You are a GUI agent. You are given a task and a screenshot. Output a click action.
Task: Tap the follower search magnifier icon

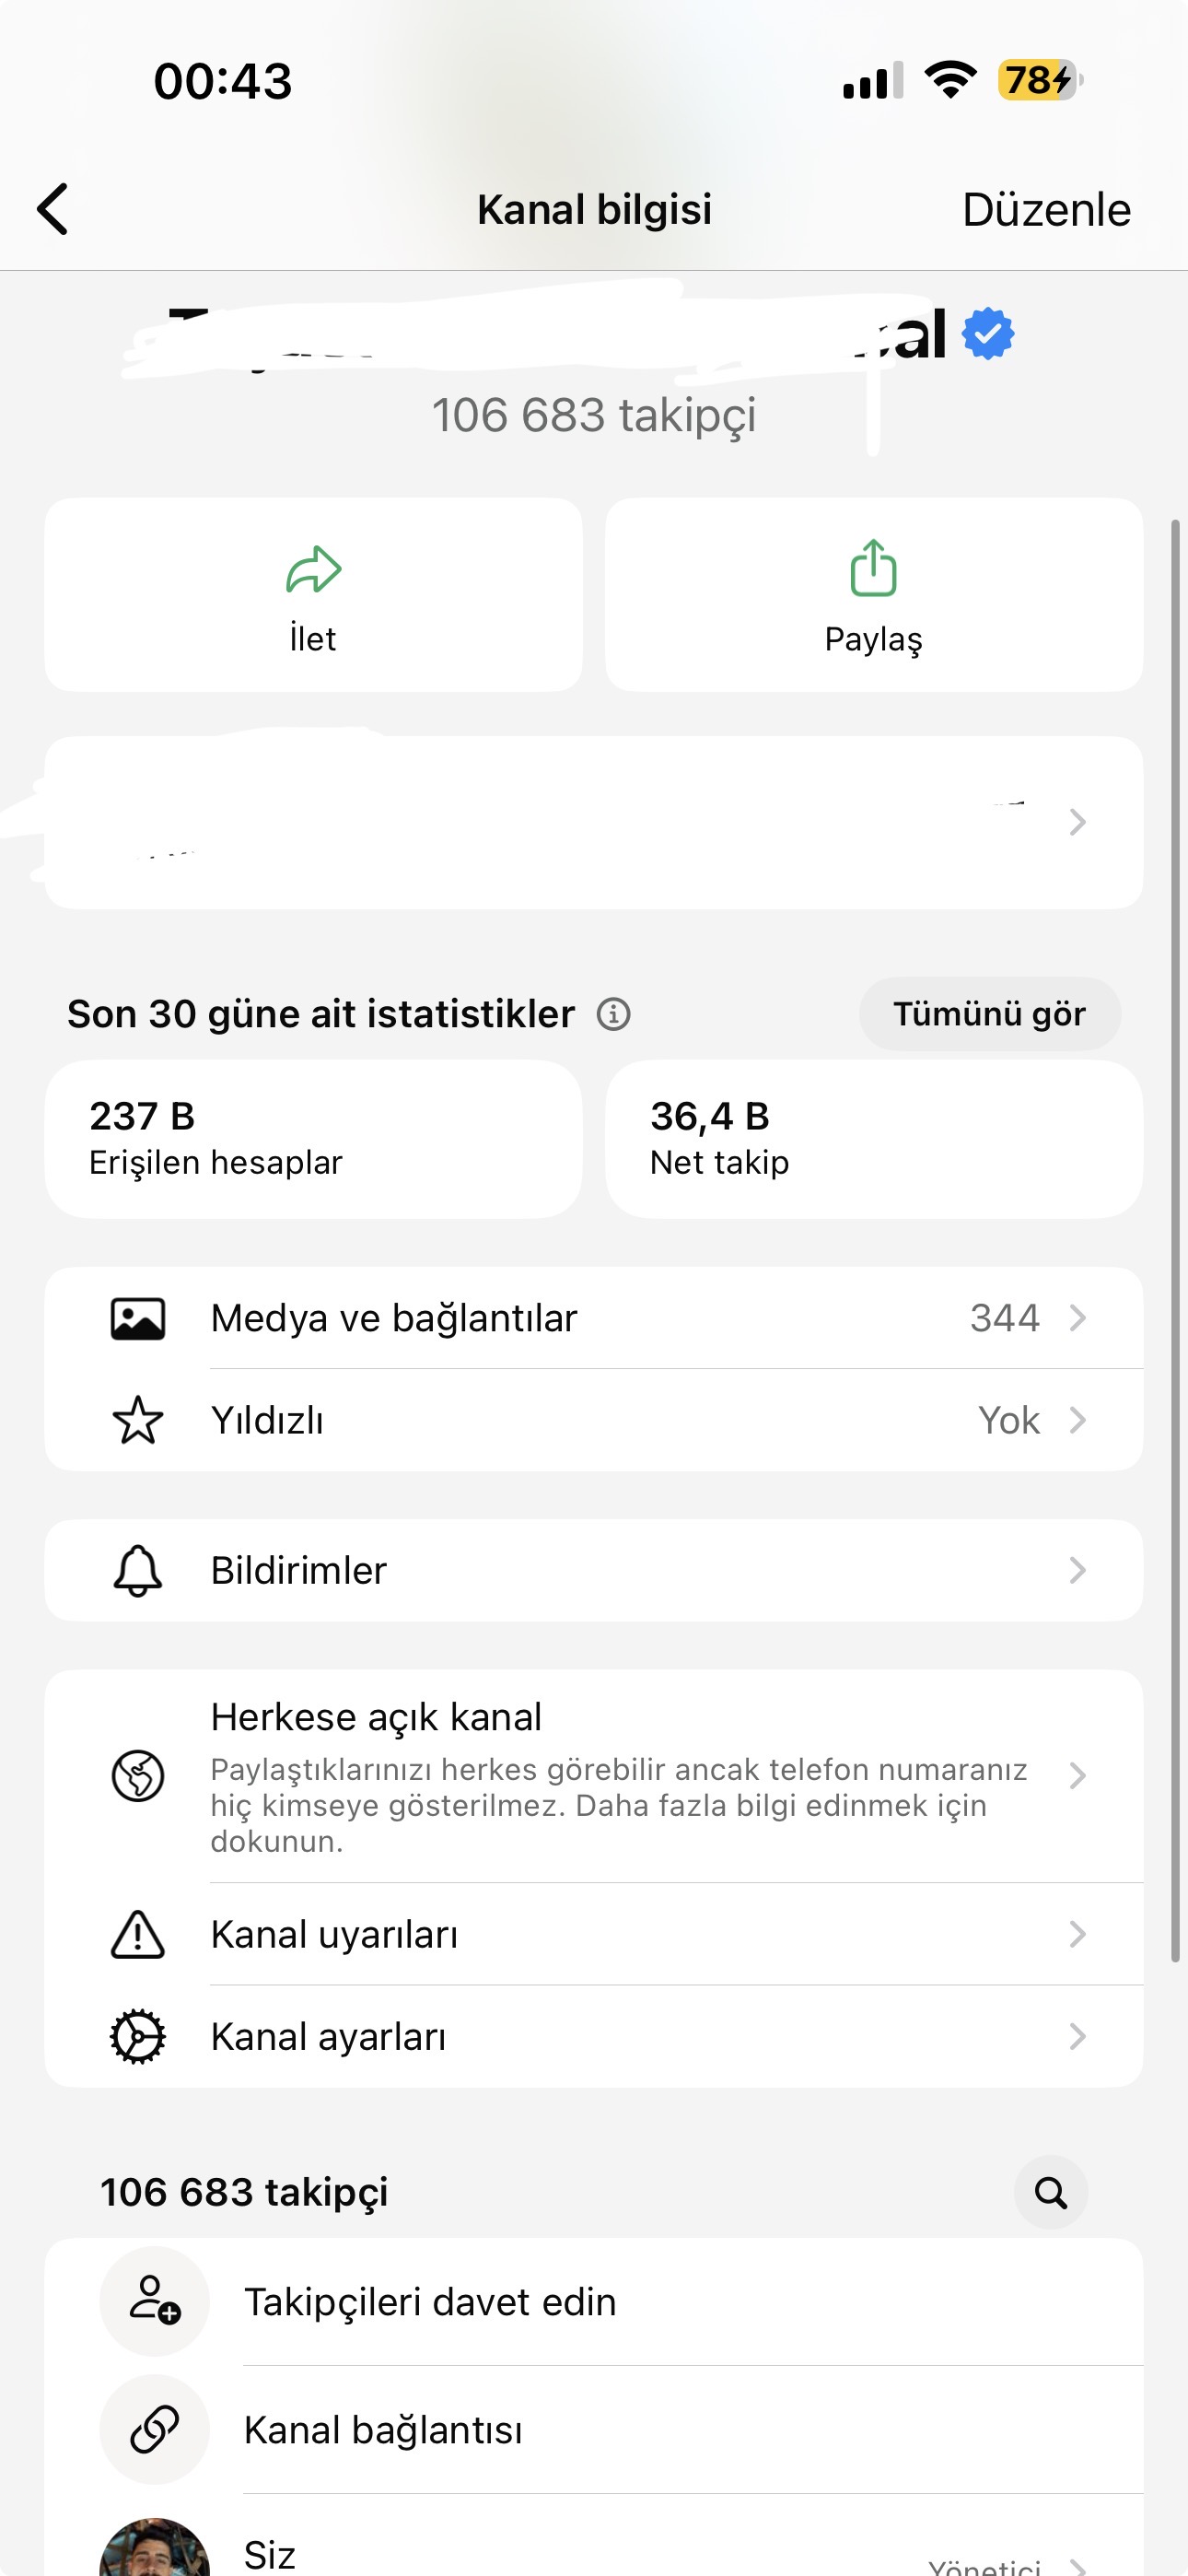pos(1050,2192)
